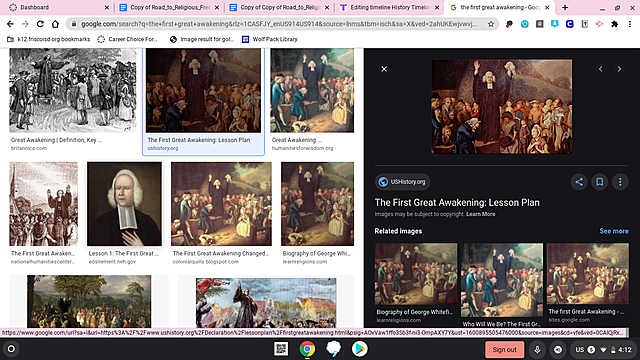The width and height of the screenshot is (640, 360).
Task: Select the outdoor crowd landscape painting result
Action: tap(89, 301)
